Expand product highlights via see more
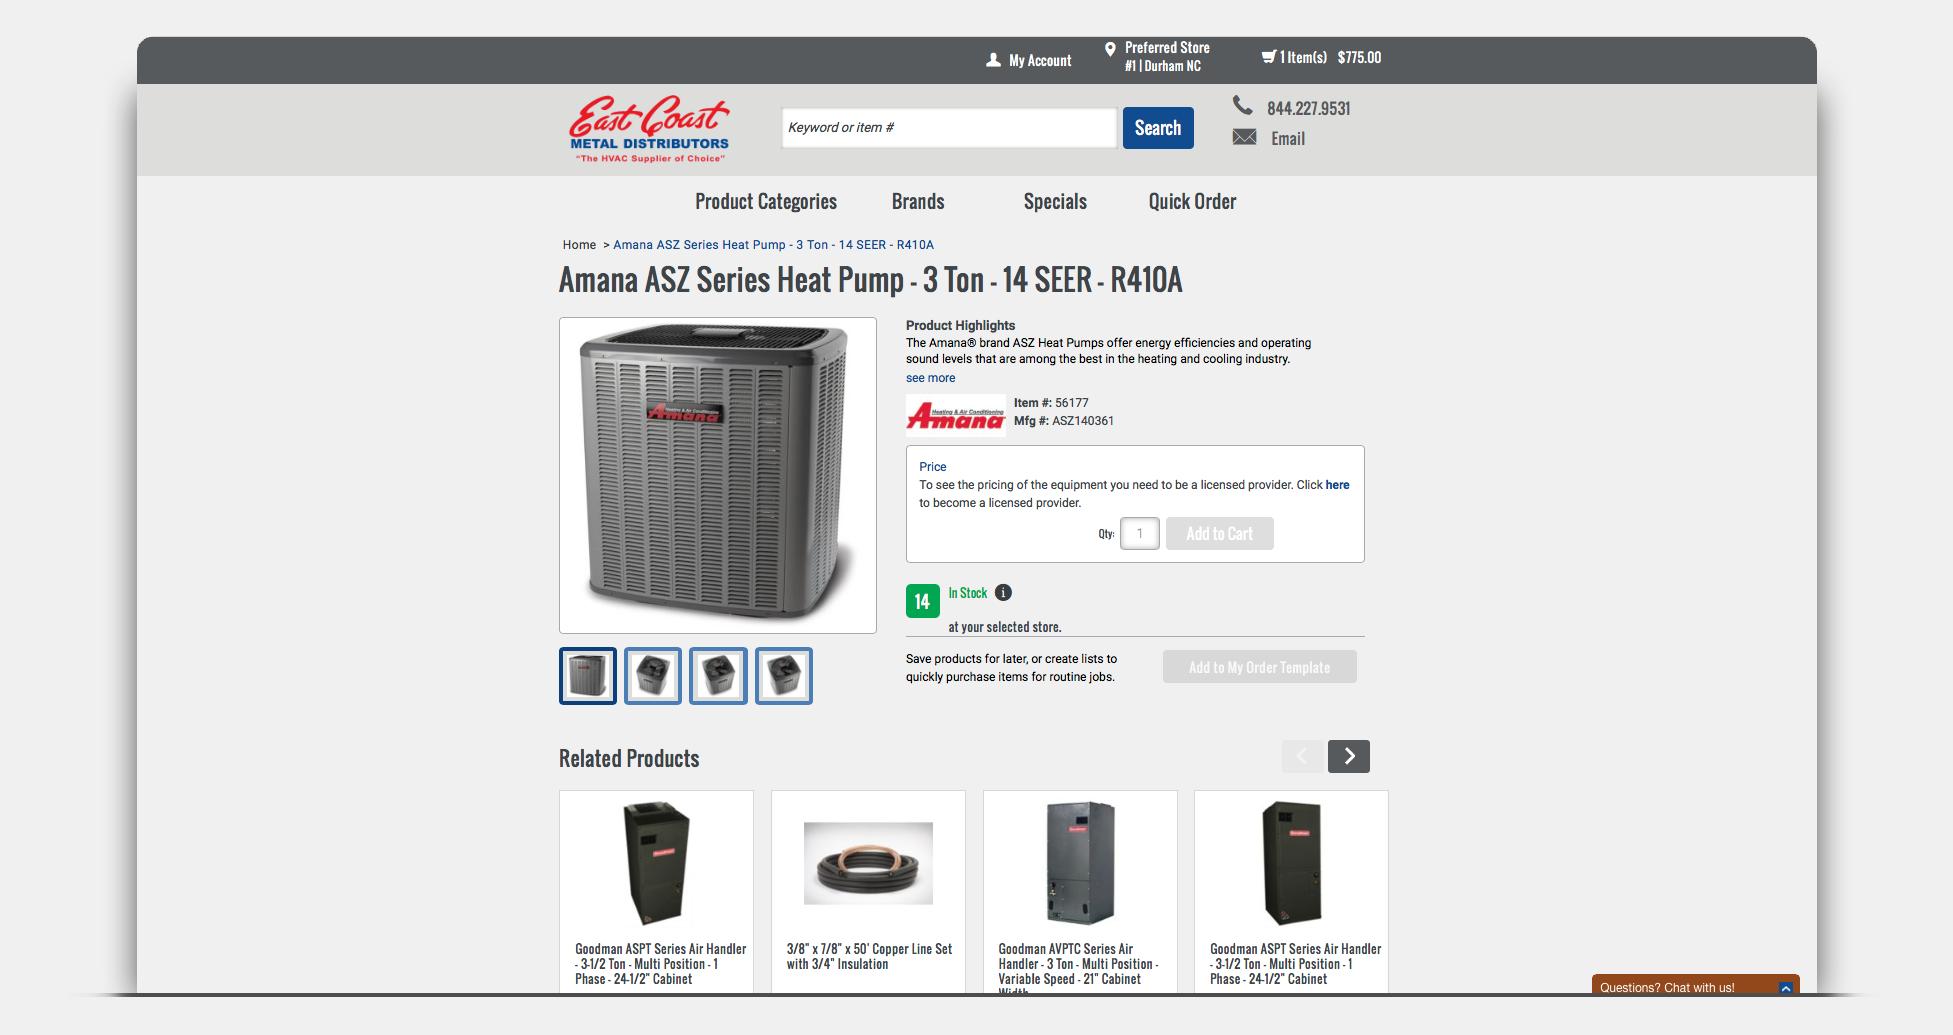 [930, 378]
